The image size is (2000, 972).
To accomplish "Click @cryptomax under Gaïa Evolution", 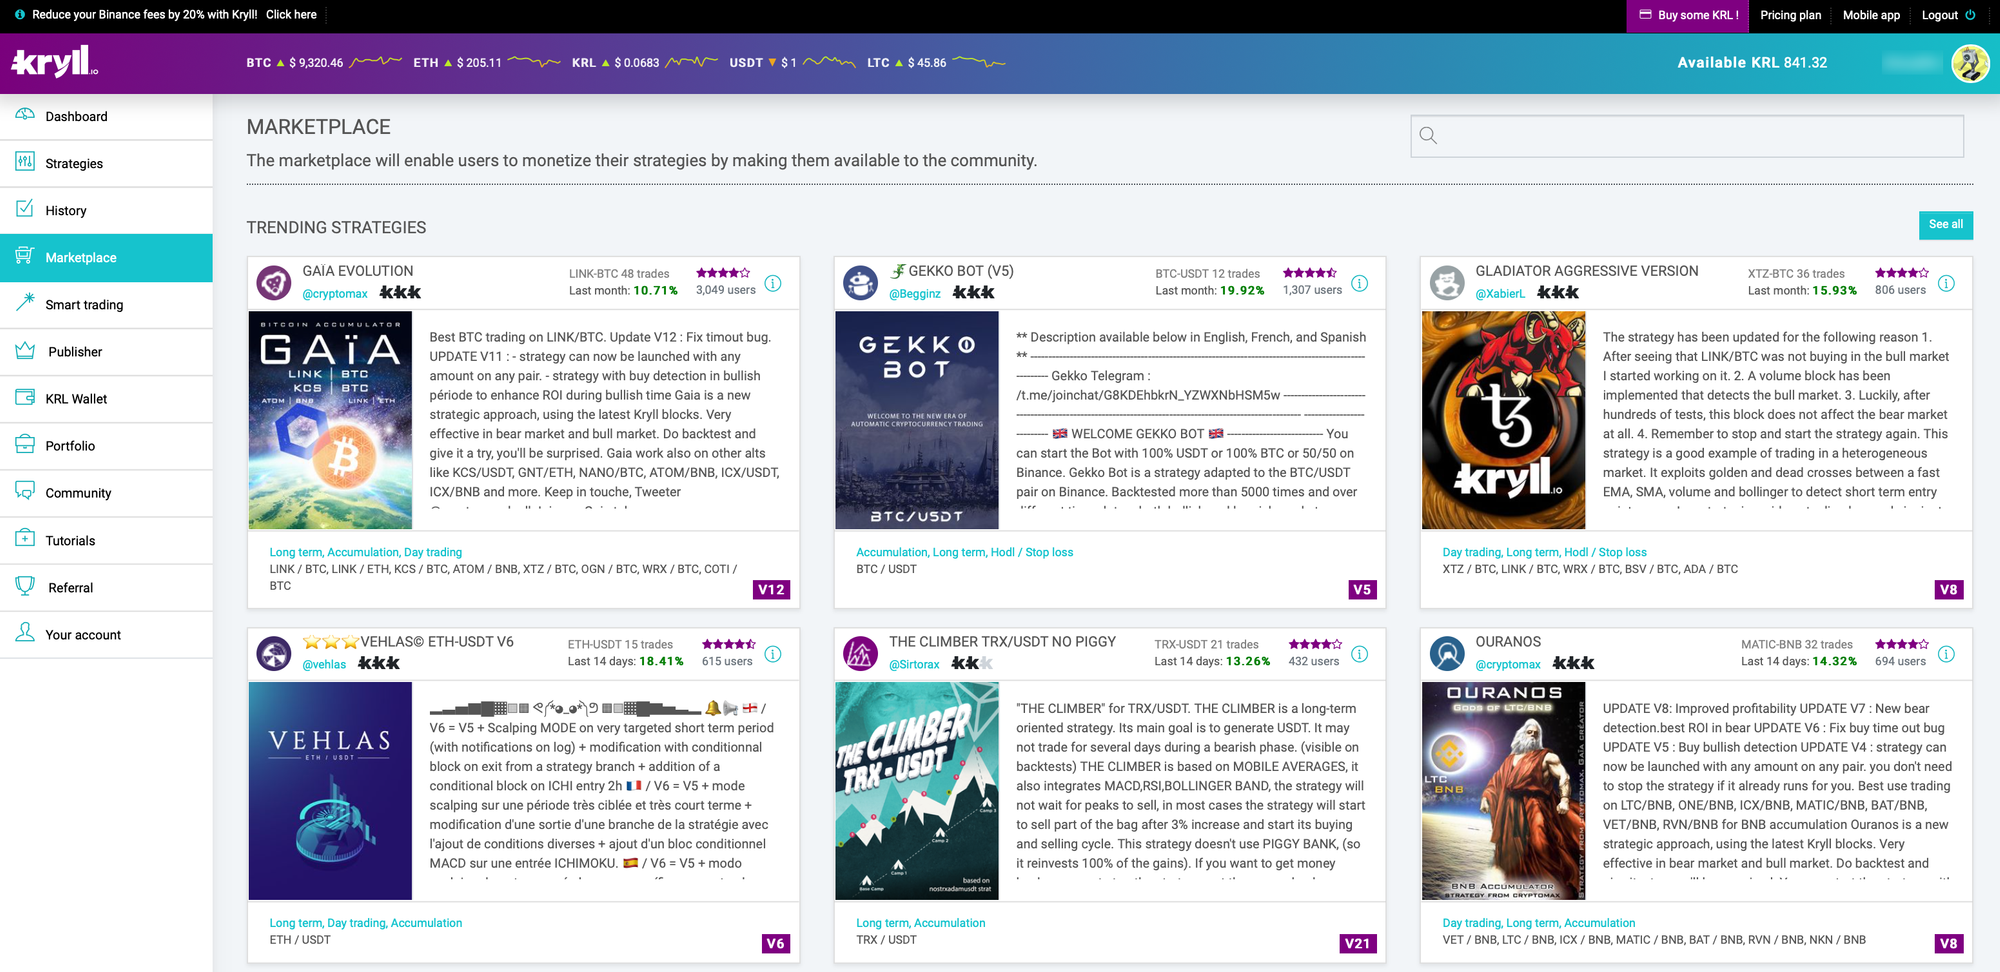I will (335, 294).
